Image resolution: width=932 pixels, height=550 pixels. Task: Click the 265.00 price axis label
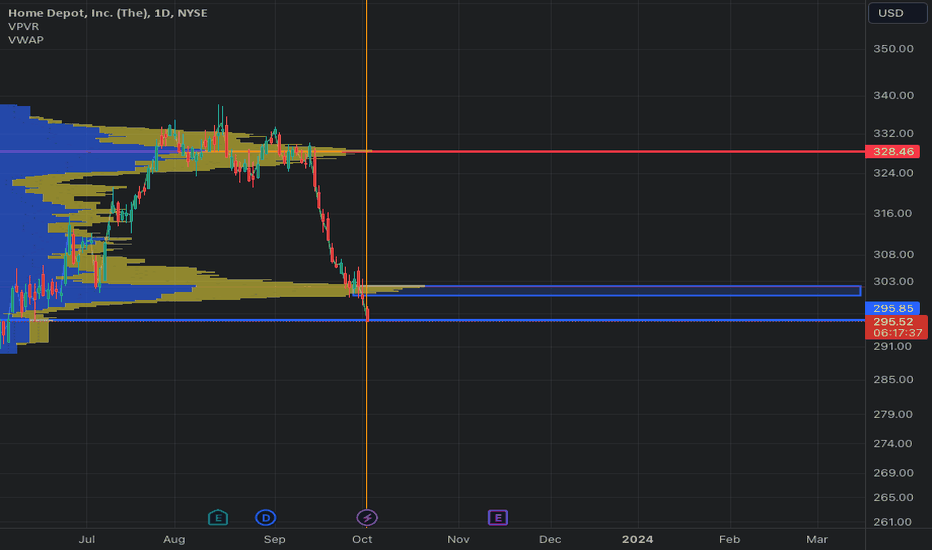tap(893, 497)
